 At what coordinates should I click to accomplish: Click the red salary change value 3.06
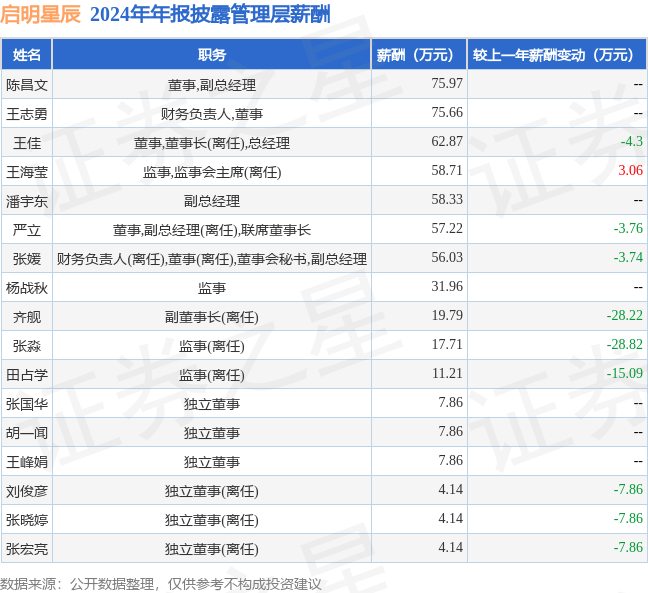(630, 170)
